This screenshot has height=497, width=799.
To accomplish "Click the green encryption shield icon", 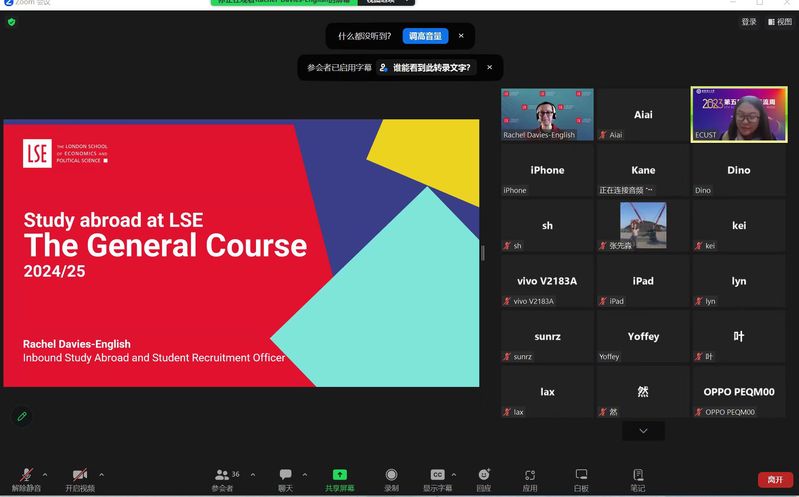I will tap(12, 22).
